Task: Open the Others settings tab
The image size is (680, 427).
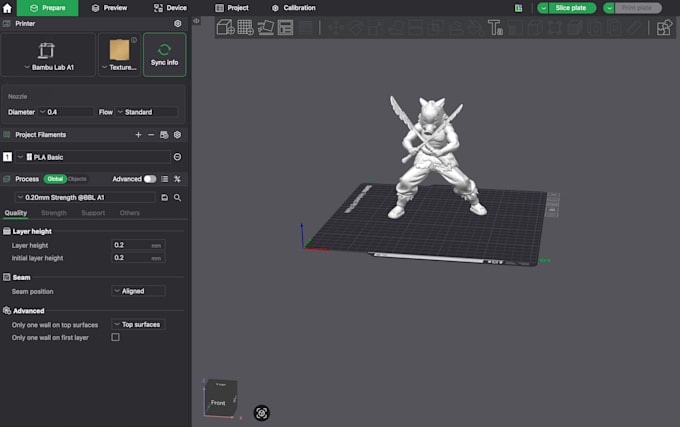Action: [130, 213]
